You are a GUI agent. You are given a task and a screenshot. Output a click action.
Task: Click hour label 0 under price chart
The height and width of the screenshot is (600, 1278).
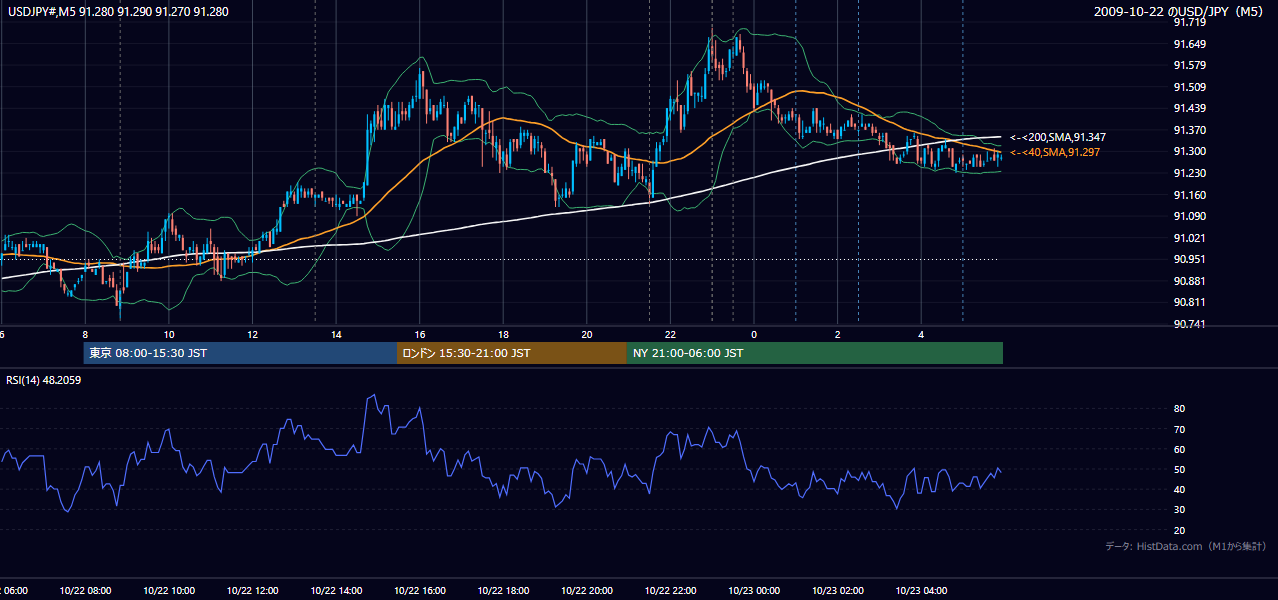pyautogui.click(x=754, y=334)
